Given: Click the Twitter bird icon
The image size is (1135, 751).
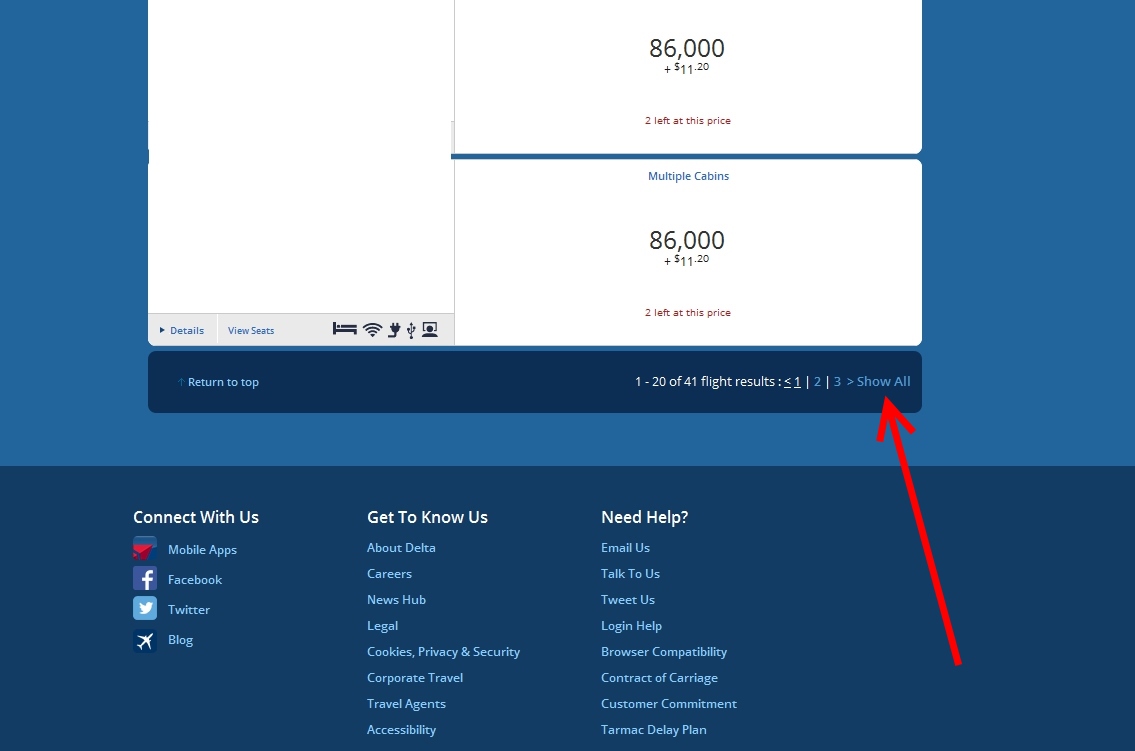Looking at the screenshot, I should click(145, 609).
